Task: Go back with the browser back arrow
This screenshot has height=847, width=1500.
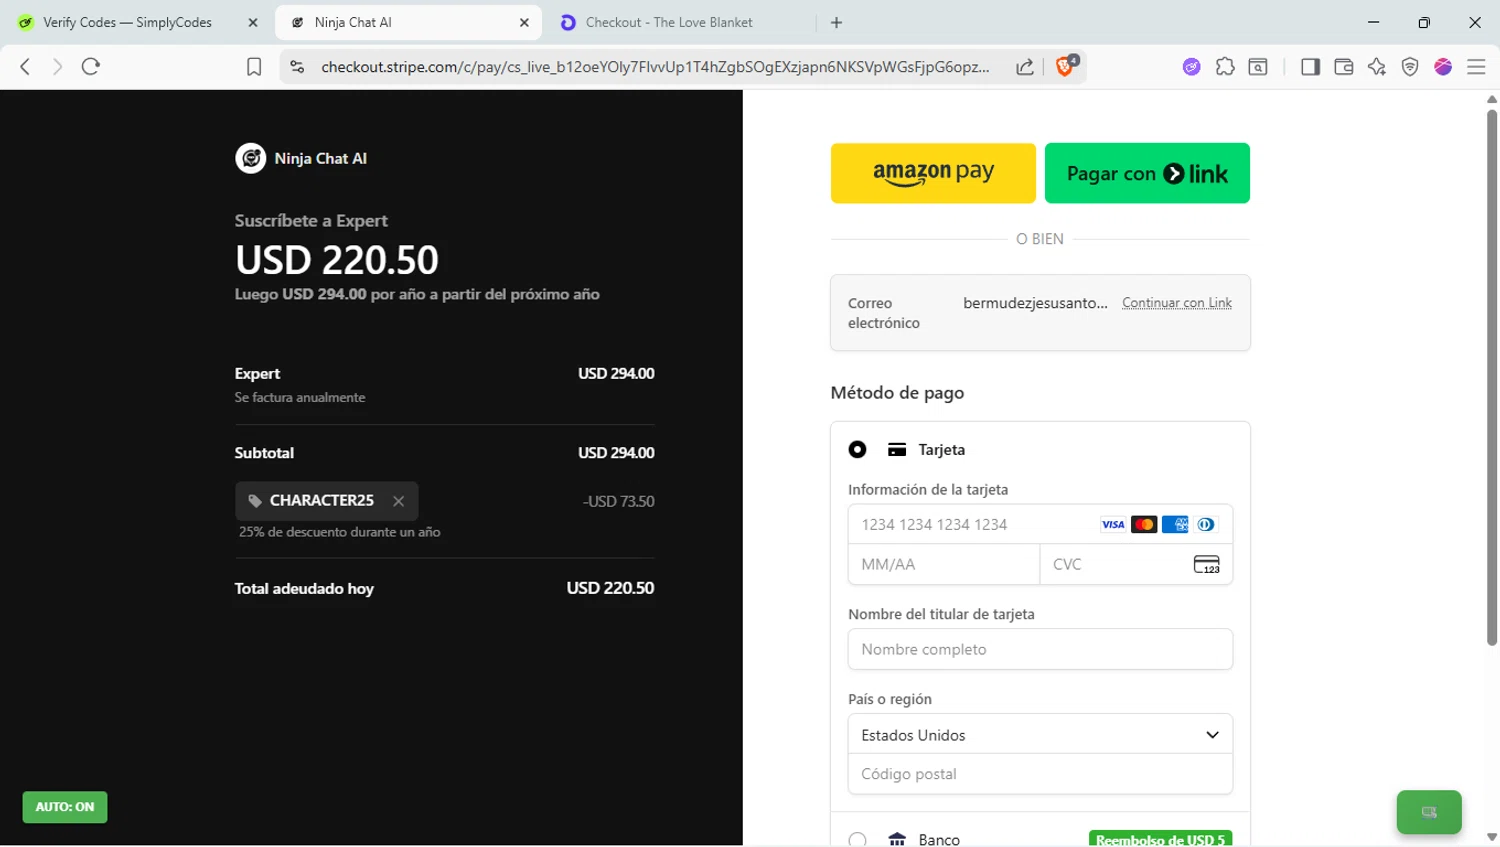Action: click(25, 67)
